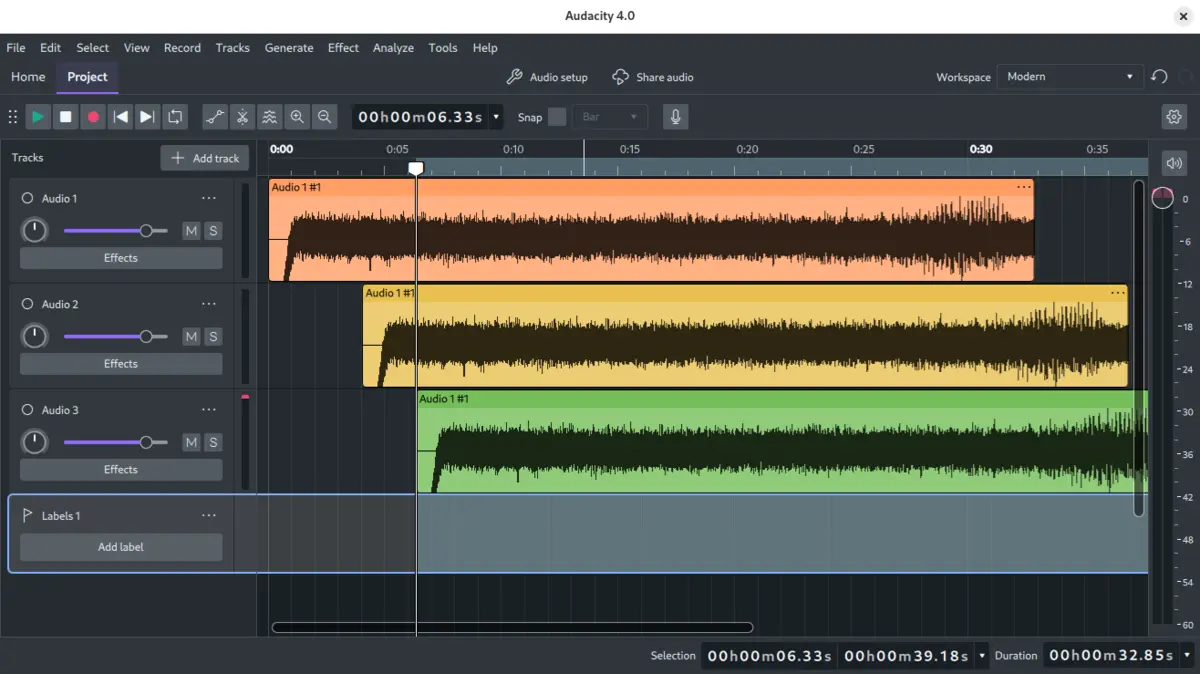This screenshot has height=674, width=1200.
Task: Switch to the Home tab
Action: point(28,77)
